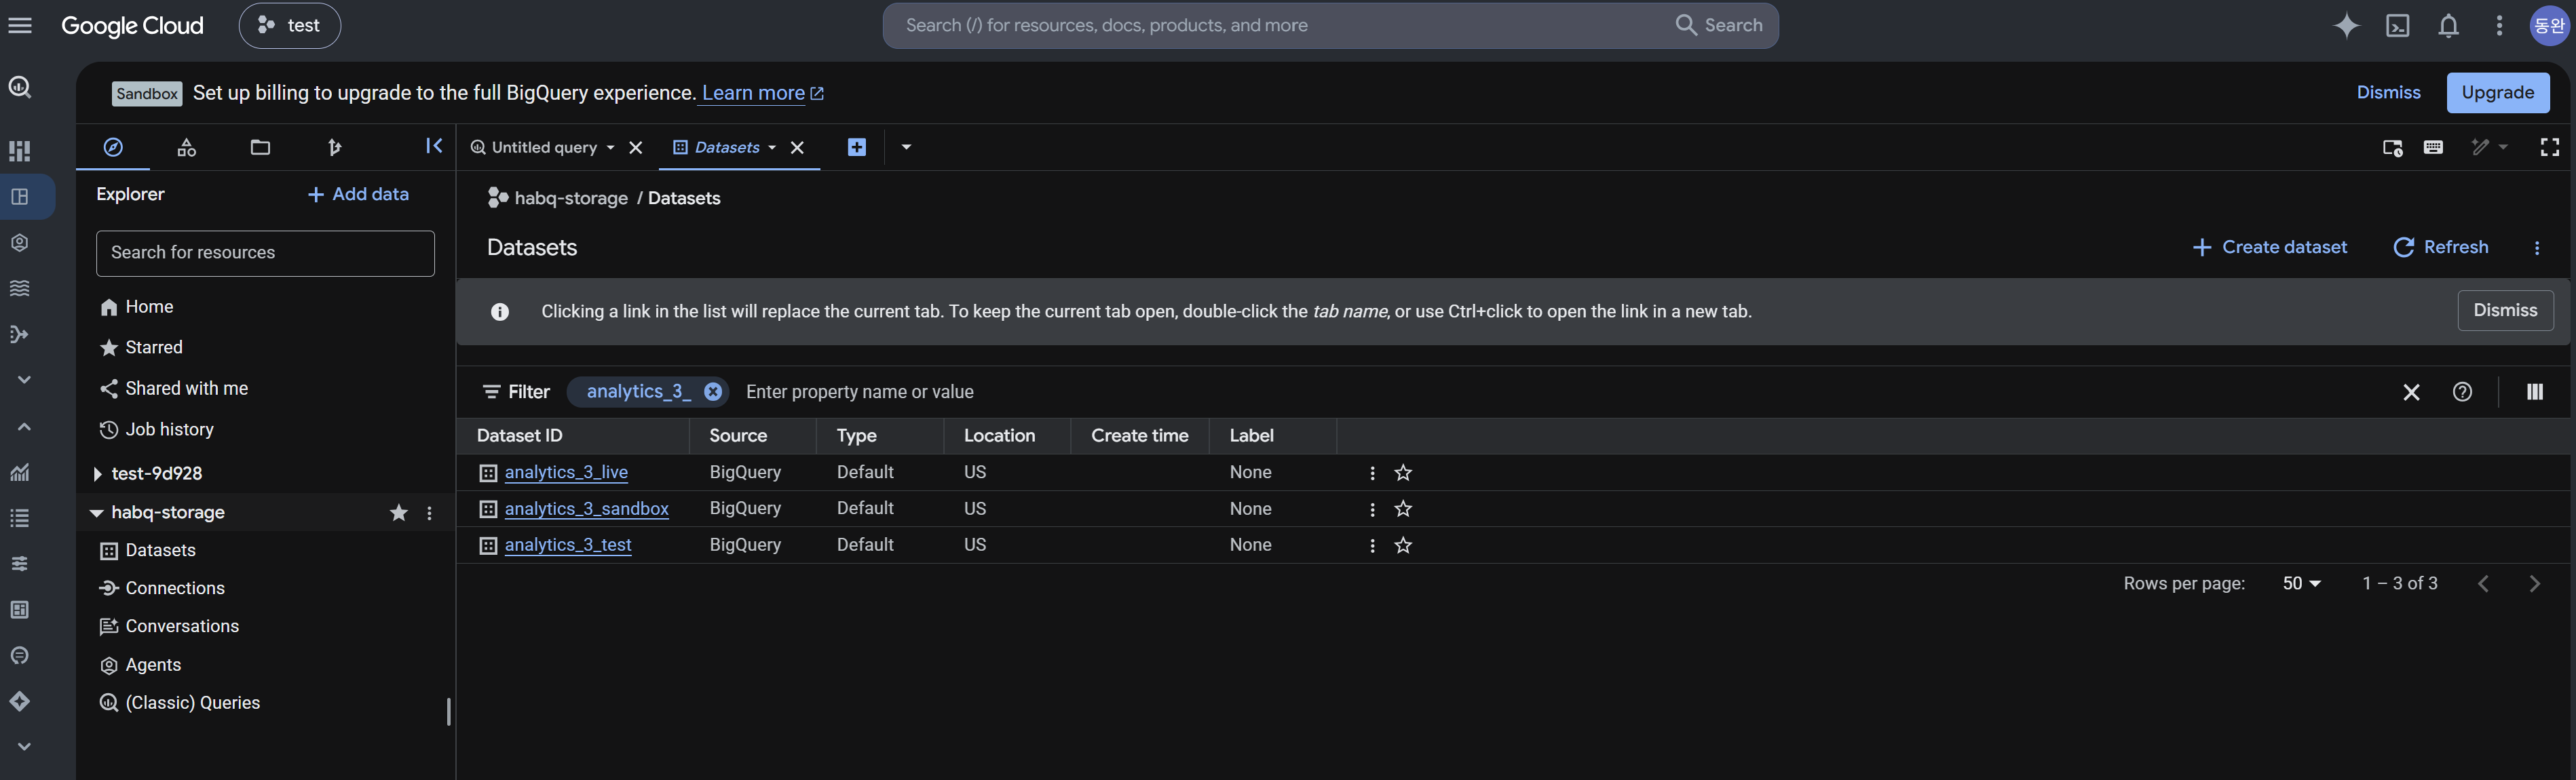Open filter help question mark icon
This screenshot has height=780, width=2576.
tap(2462, 392)
